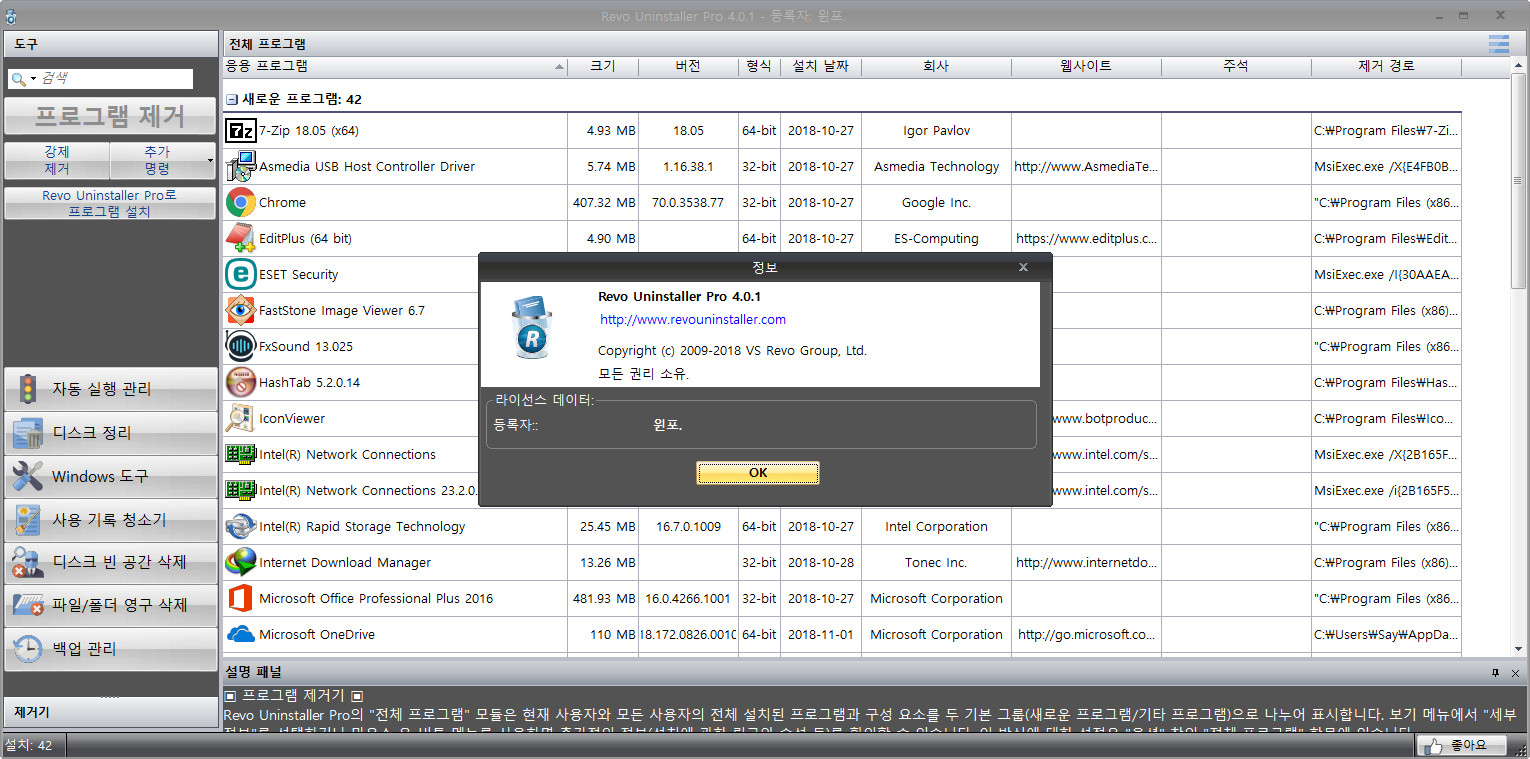The height and width of the screenshot is (759, 1530).
Task: Click the Asmedia USB Host Controller Driver icon
Action: coord(240,166)
